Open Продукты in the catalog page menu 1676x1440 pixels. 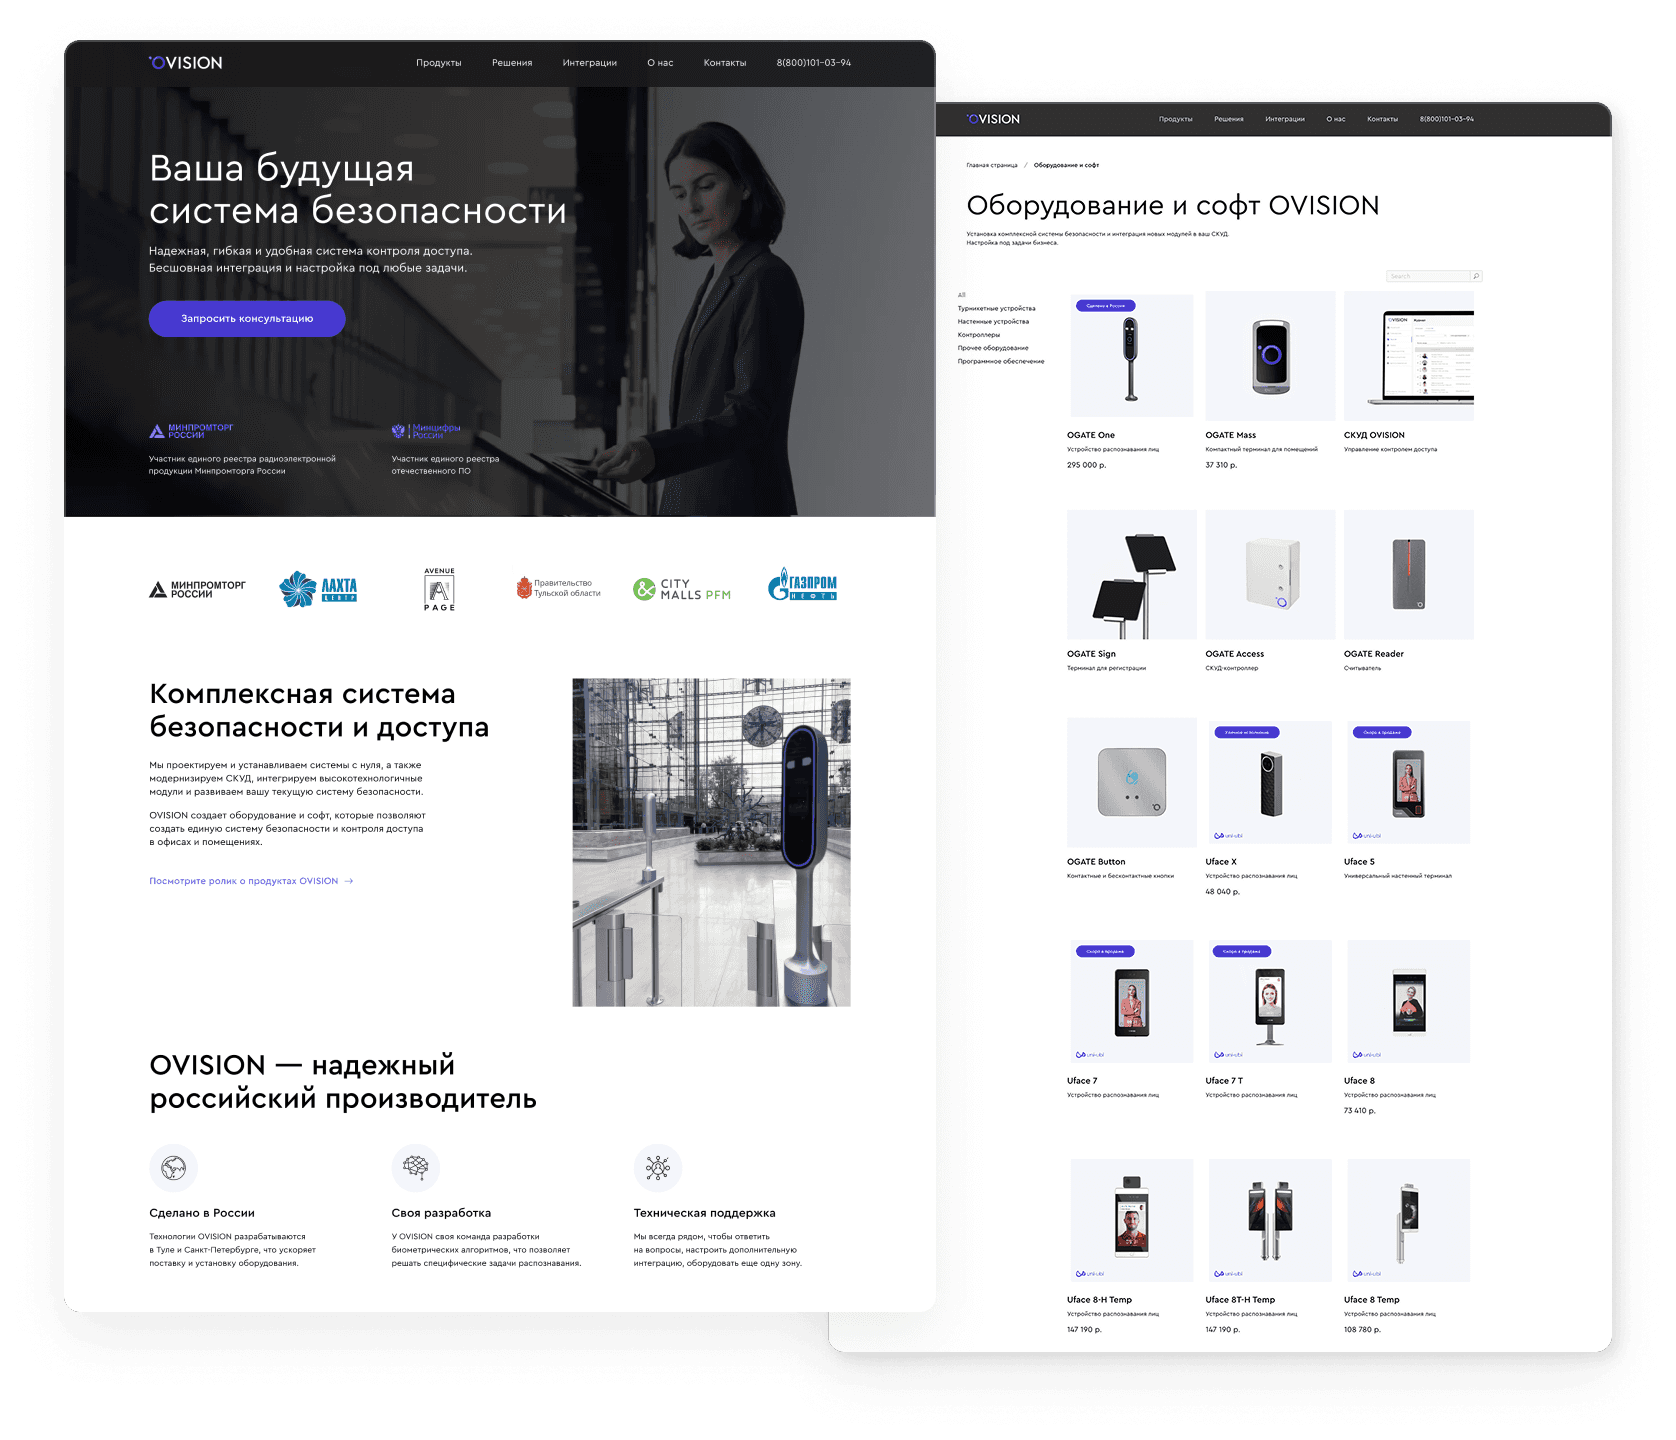[x=1176, y=119]
